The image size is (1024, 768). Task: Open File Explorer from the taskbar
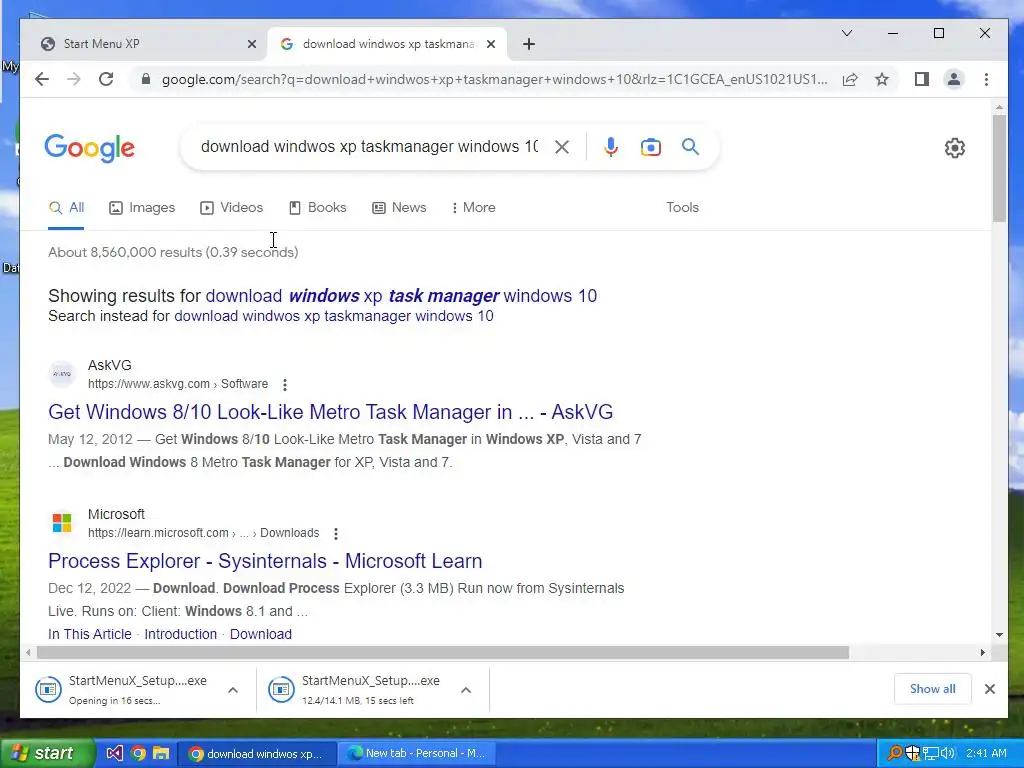[x=161, y=754]
